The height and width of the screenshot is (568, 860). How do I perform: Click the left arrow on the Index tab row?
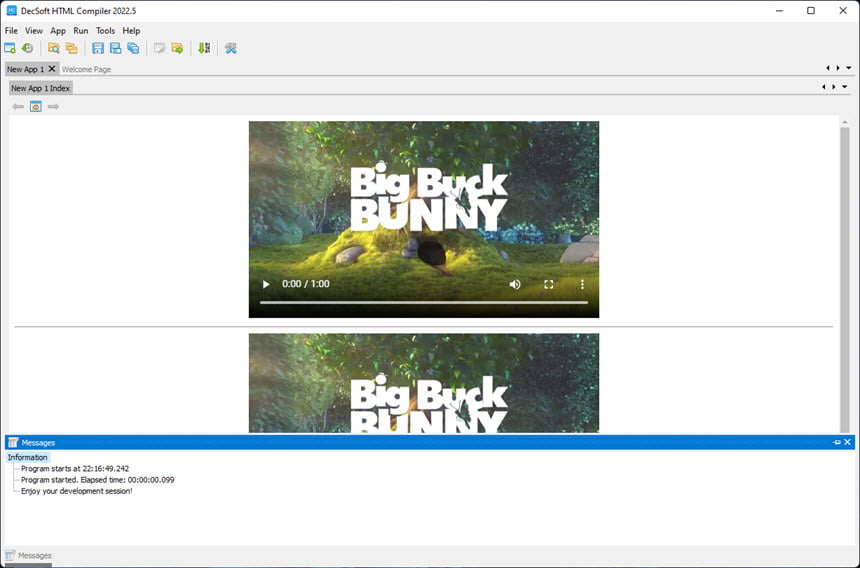[x=823, y=87]
